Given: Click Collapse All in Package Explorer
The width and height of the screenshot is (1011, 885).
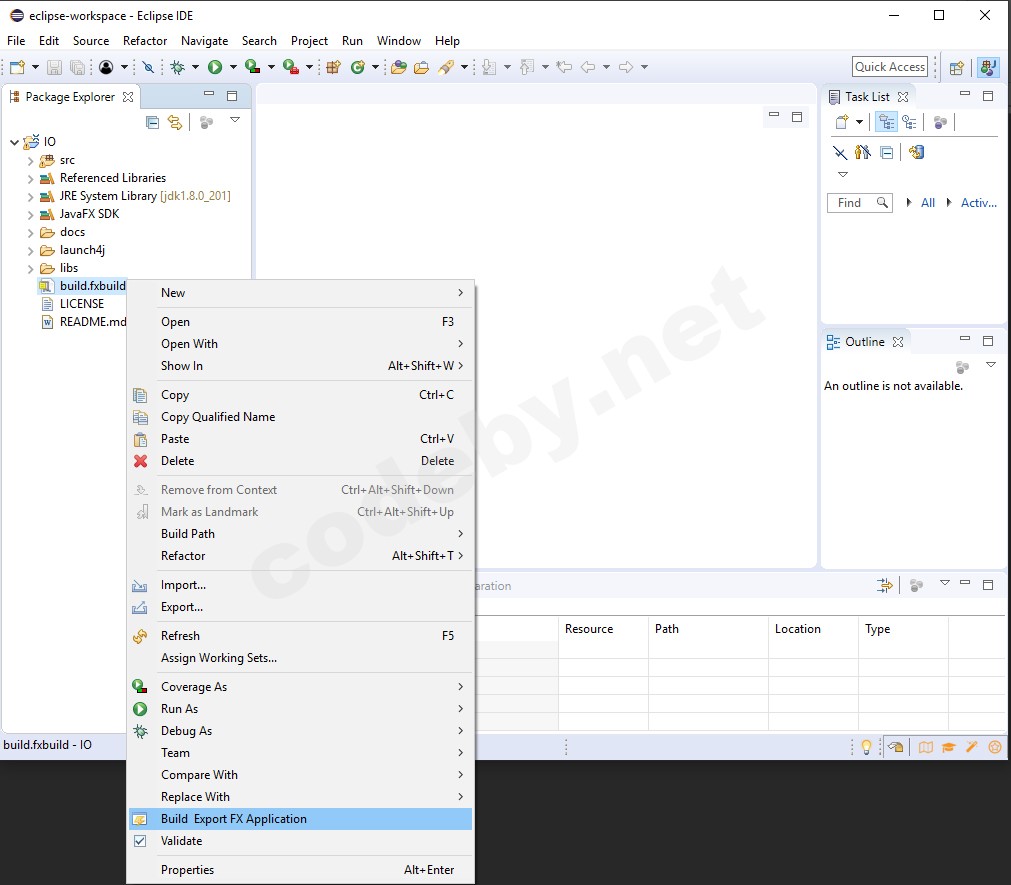Looking at the screenshot, I should point(153,122).
